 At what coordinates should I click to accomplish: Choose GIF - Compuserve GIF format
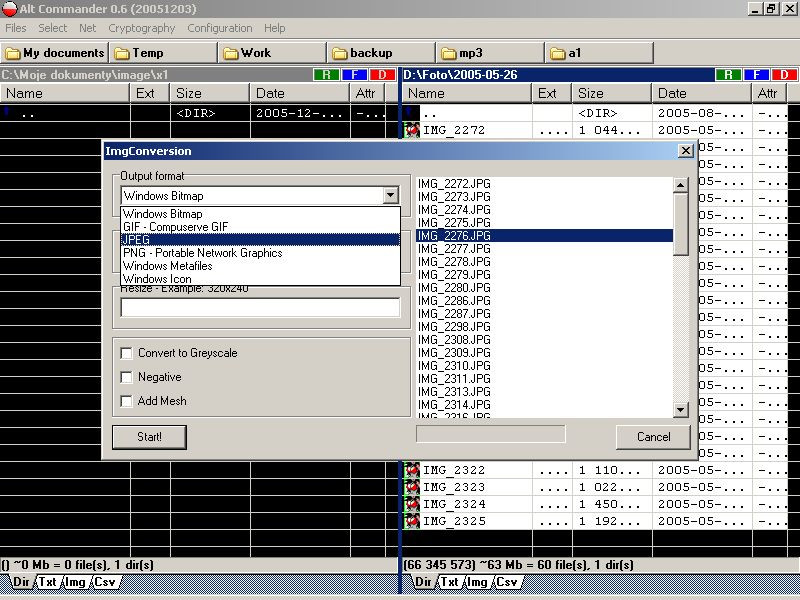point(260,227)
